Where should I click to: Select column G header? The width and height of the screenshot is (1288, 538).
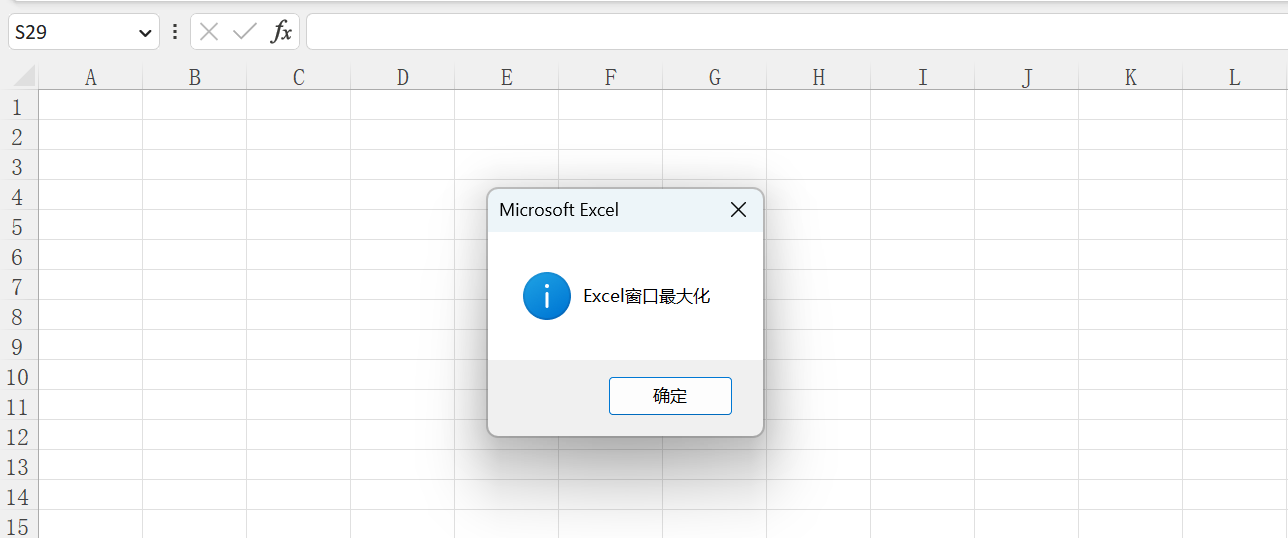(714, 77)
